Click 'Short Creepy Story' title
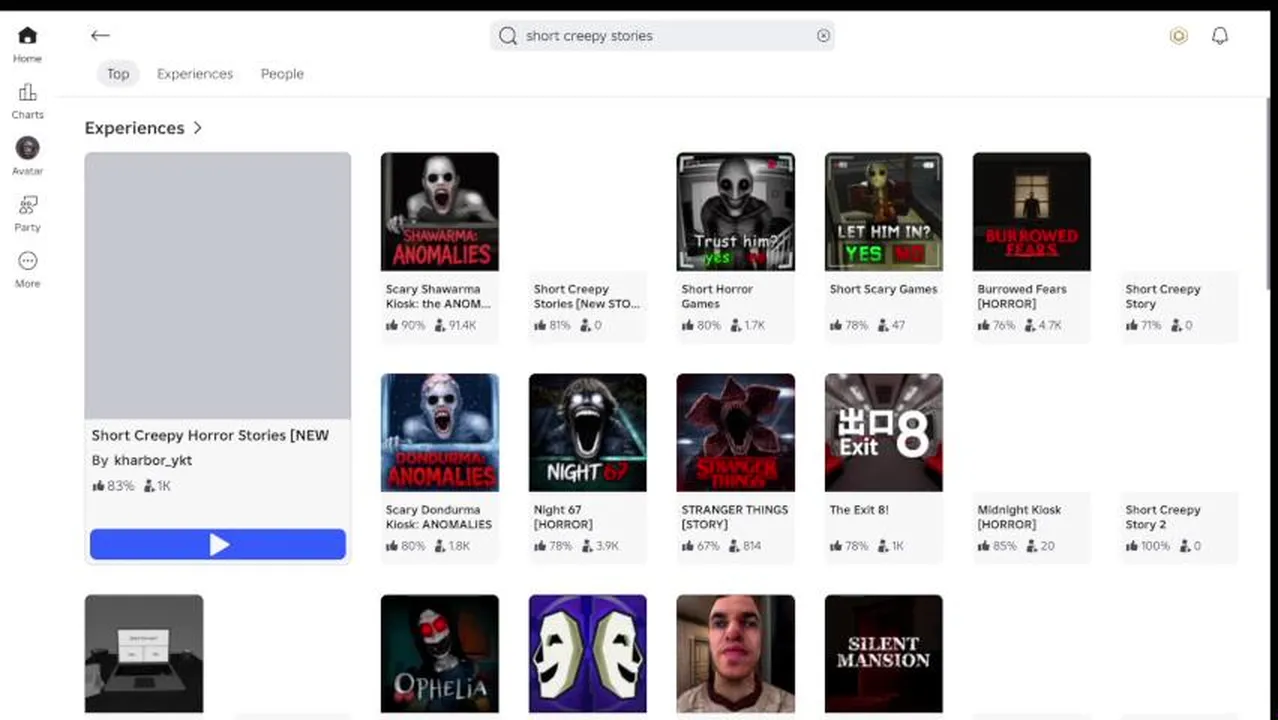1278x720 pixels. (1163, 296)
